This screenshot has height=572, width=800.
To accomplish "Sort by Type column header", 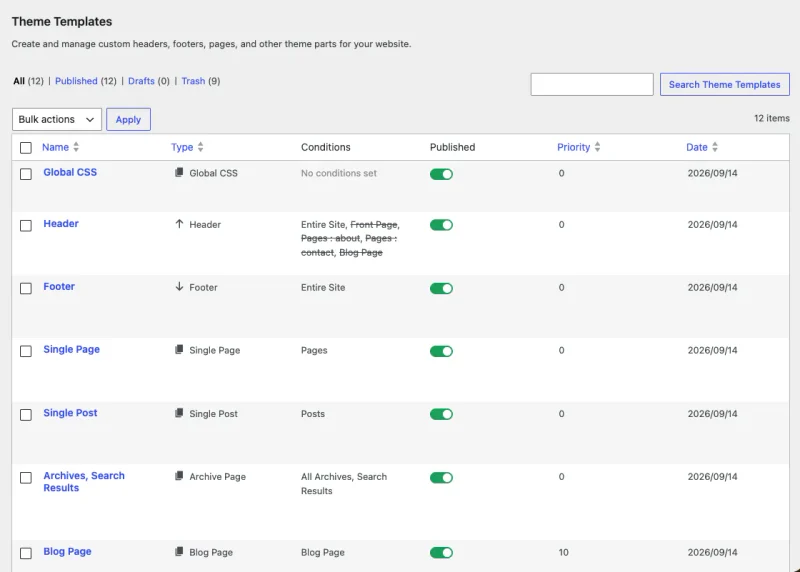I will tap(182, 147).
